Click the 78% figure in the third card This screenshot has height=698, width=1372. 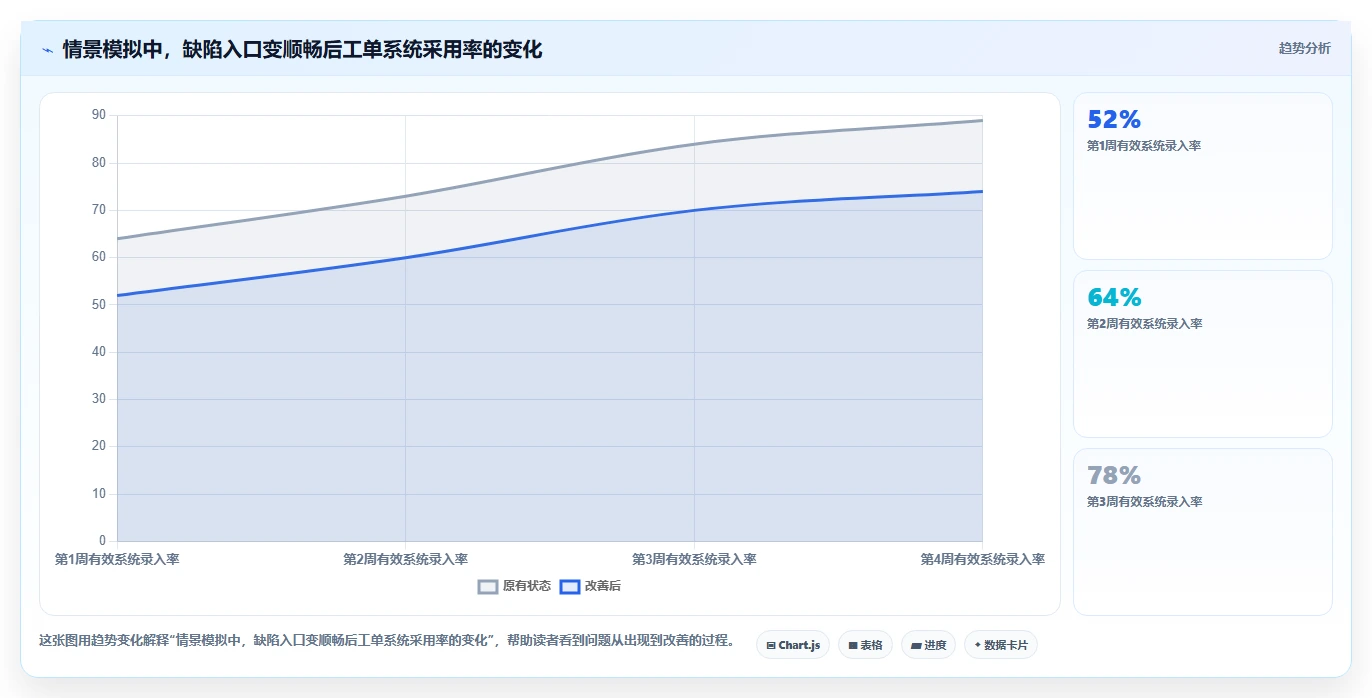click(x=1114, y=476)
